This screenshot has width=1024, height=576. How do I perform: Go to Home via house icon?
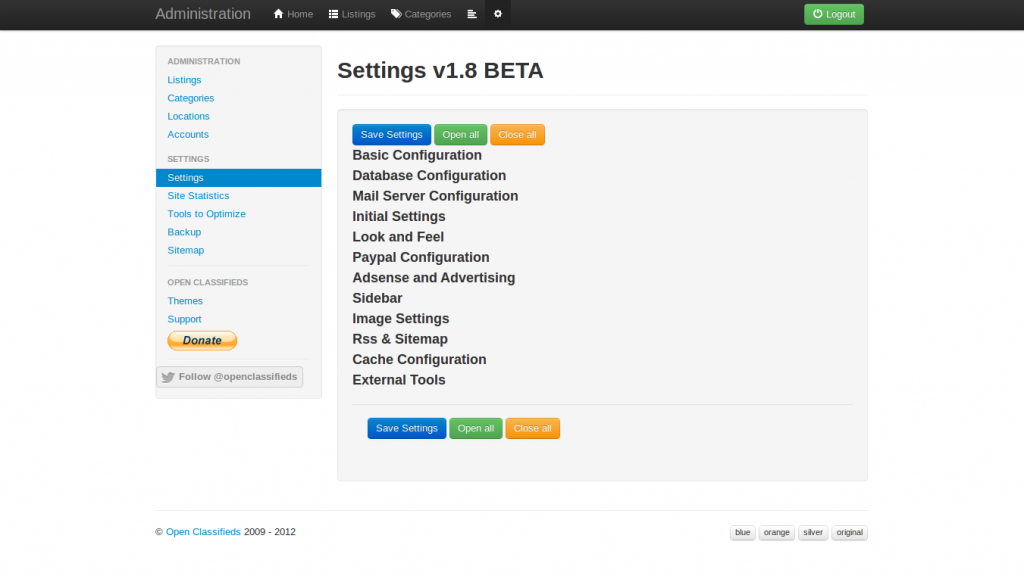point(293,14)
